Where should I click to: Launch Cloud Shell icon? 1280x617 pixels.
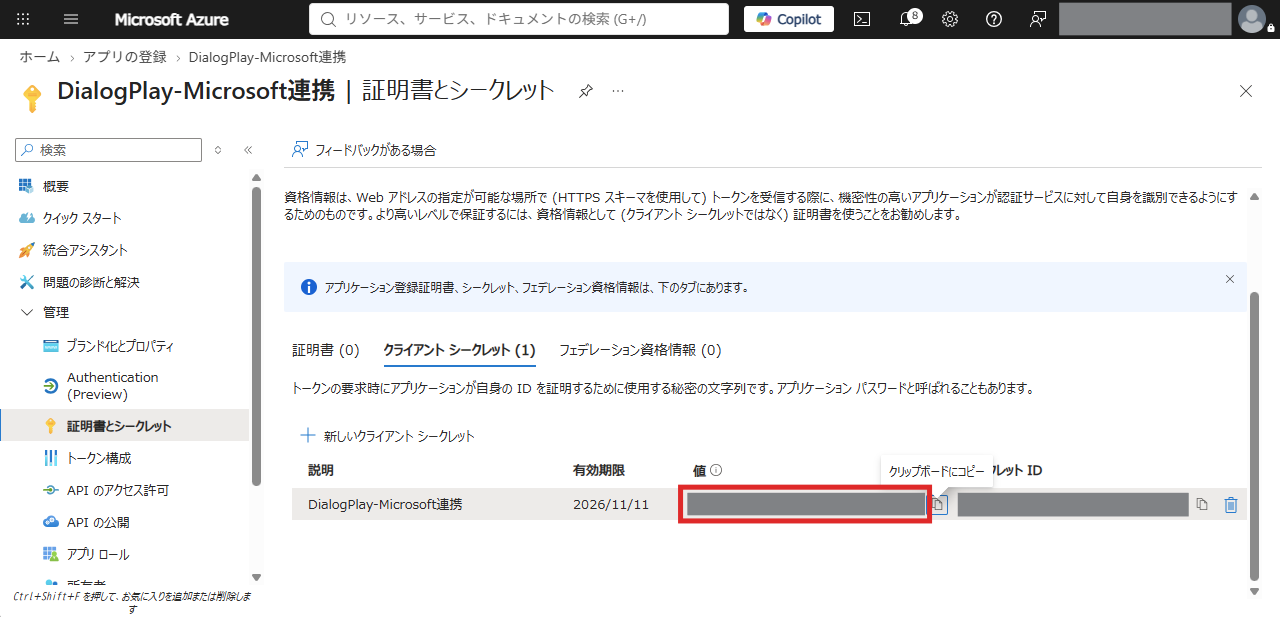pos(861,19)
